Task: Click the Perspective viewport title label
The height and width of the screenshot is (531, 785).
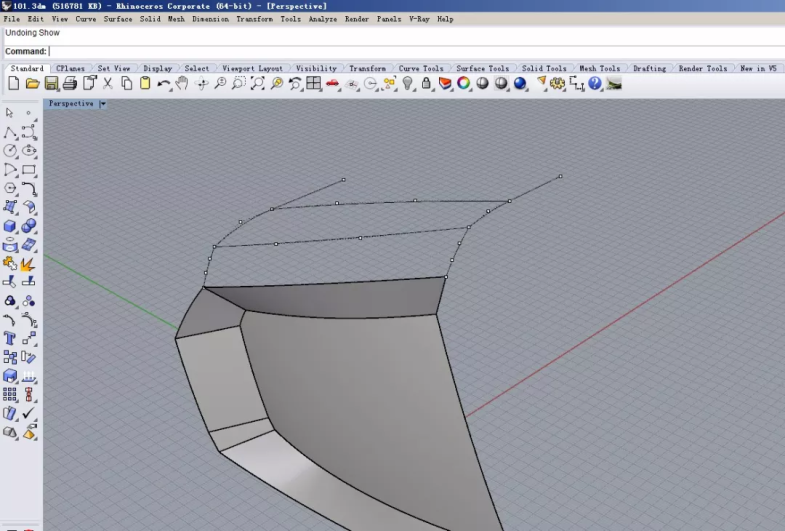Action: pos(71,104)
